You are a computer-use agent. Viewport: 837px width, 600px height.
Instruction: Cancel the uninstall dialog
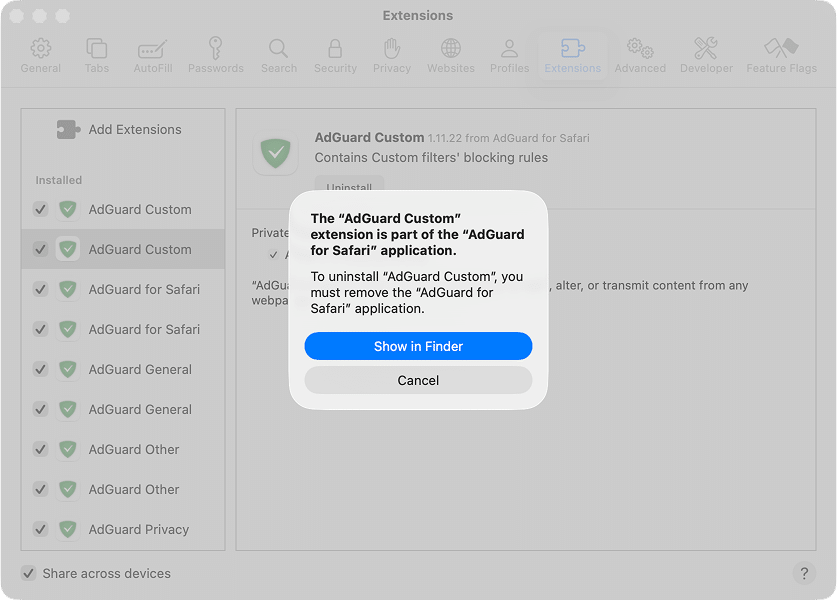coord(418,380)
